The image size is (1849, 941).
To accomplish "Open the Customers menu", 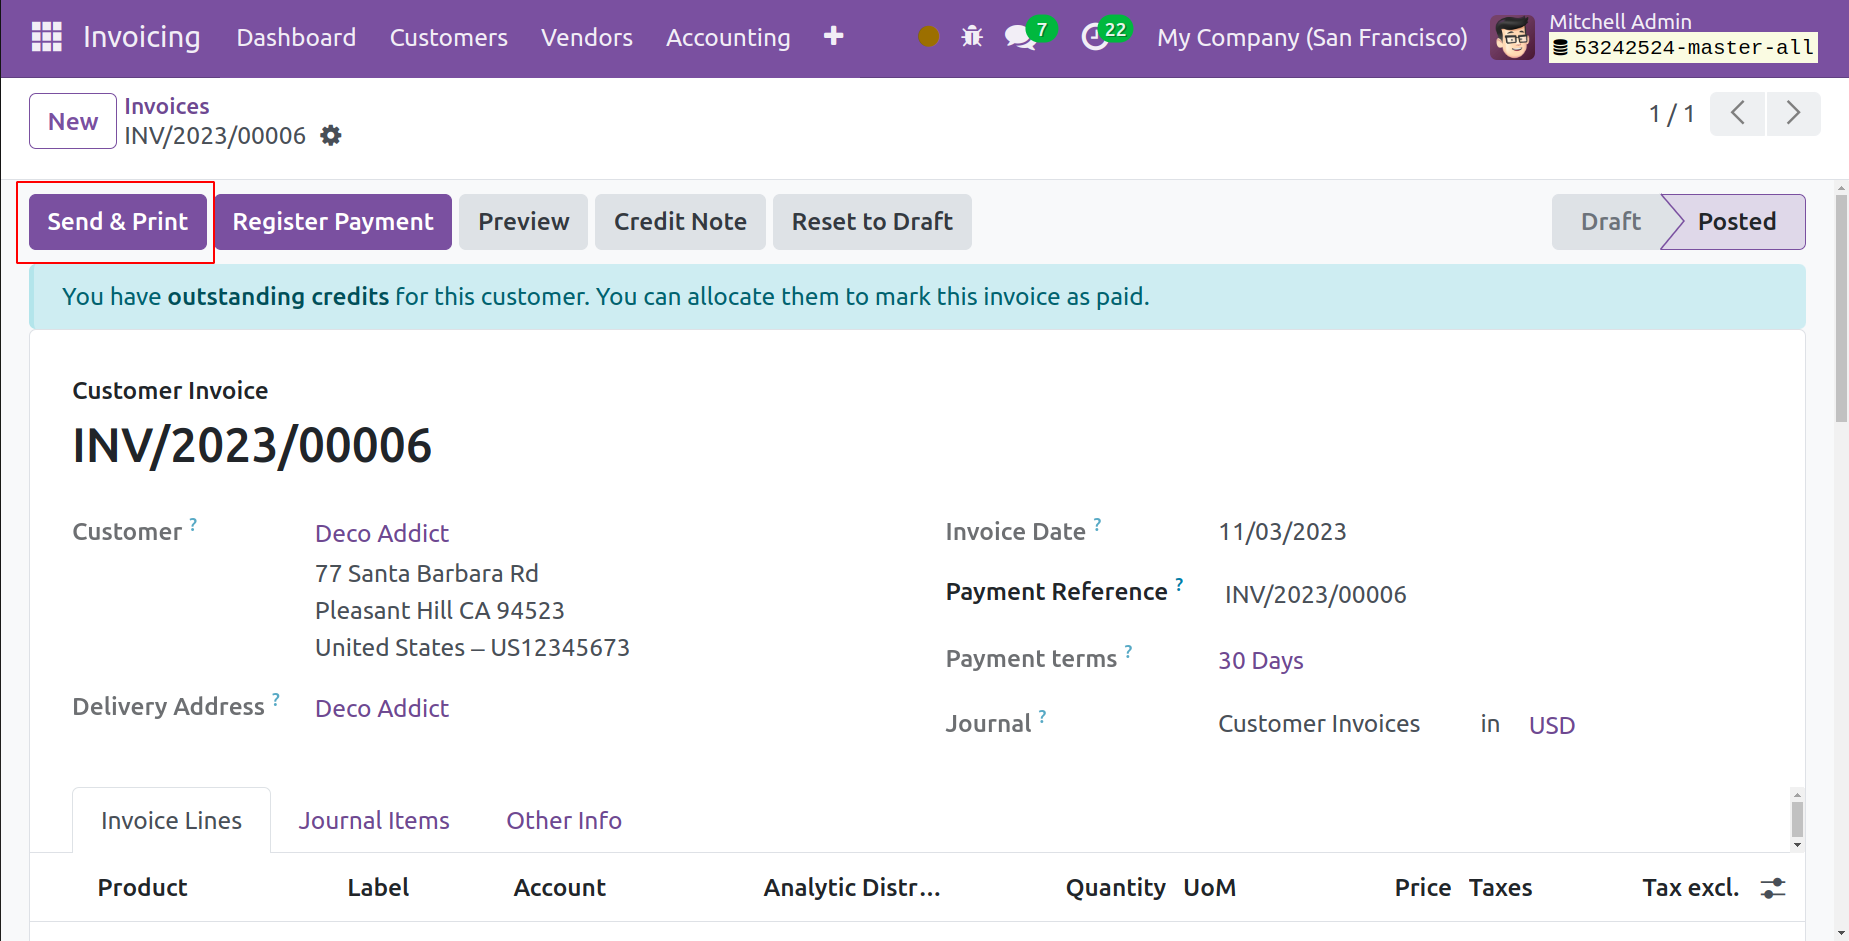I will coord(449,38).
